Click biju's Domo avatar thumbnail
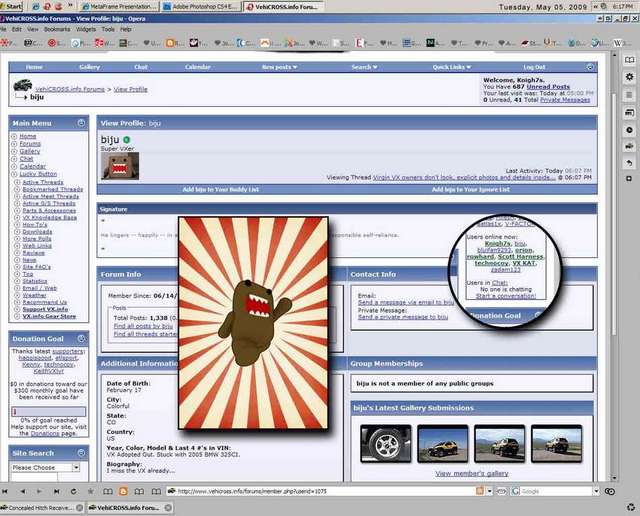 [x=120, y=166]
